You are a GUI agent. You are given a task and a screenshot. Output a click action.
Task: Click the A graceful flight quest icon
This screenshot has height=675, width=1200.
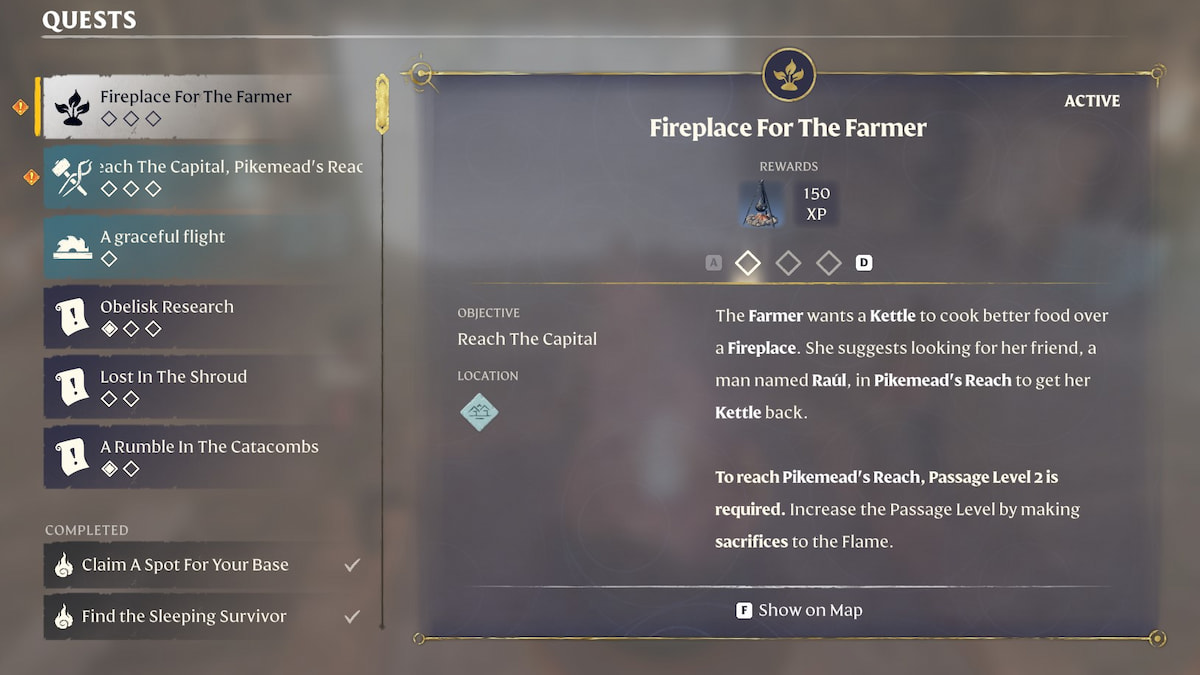(x=72, y=247)
